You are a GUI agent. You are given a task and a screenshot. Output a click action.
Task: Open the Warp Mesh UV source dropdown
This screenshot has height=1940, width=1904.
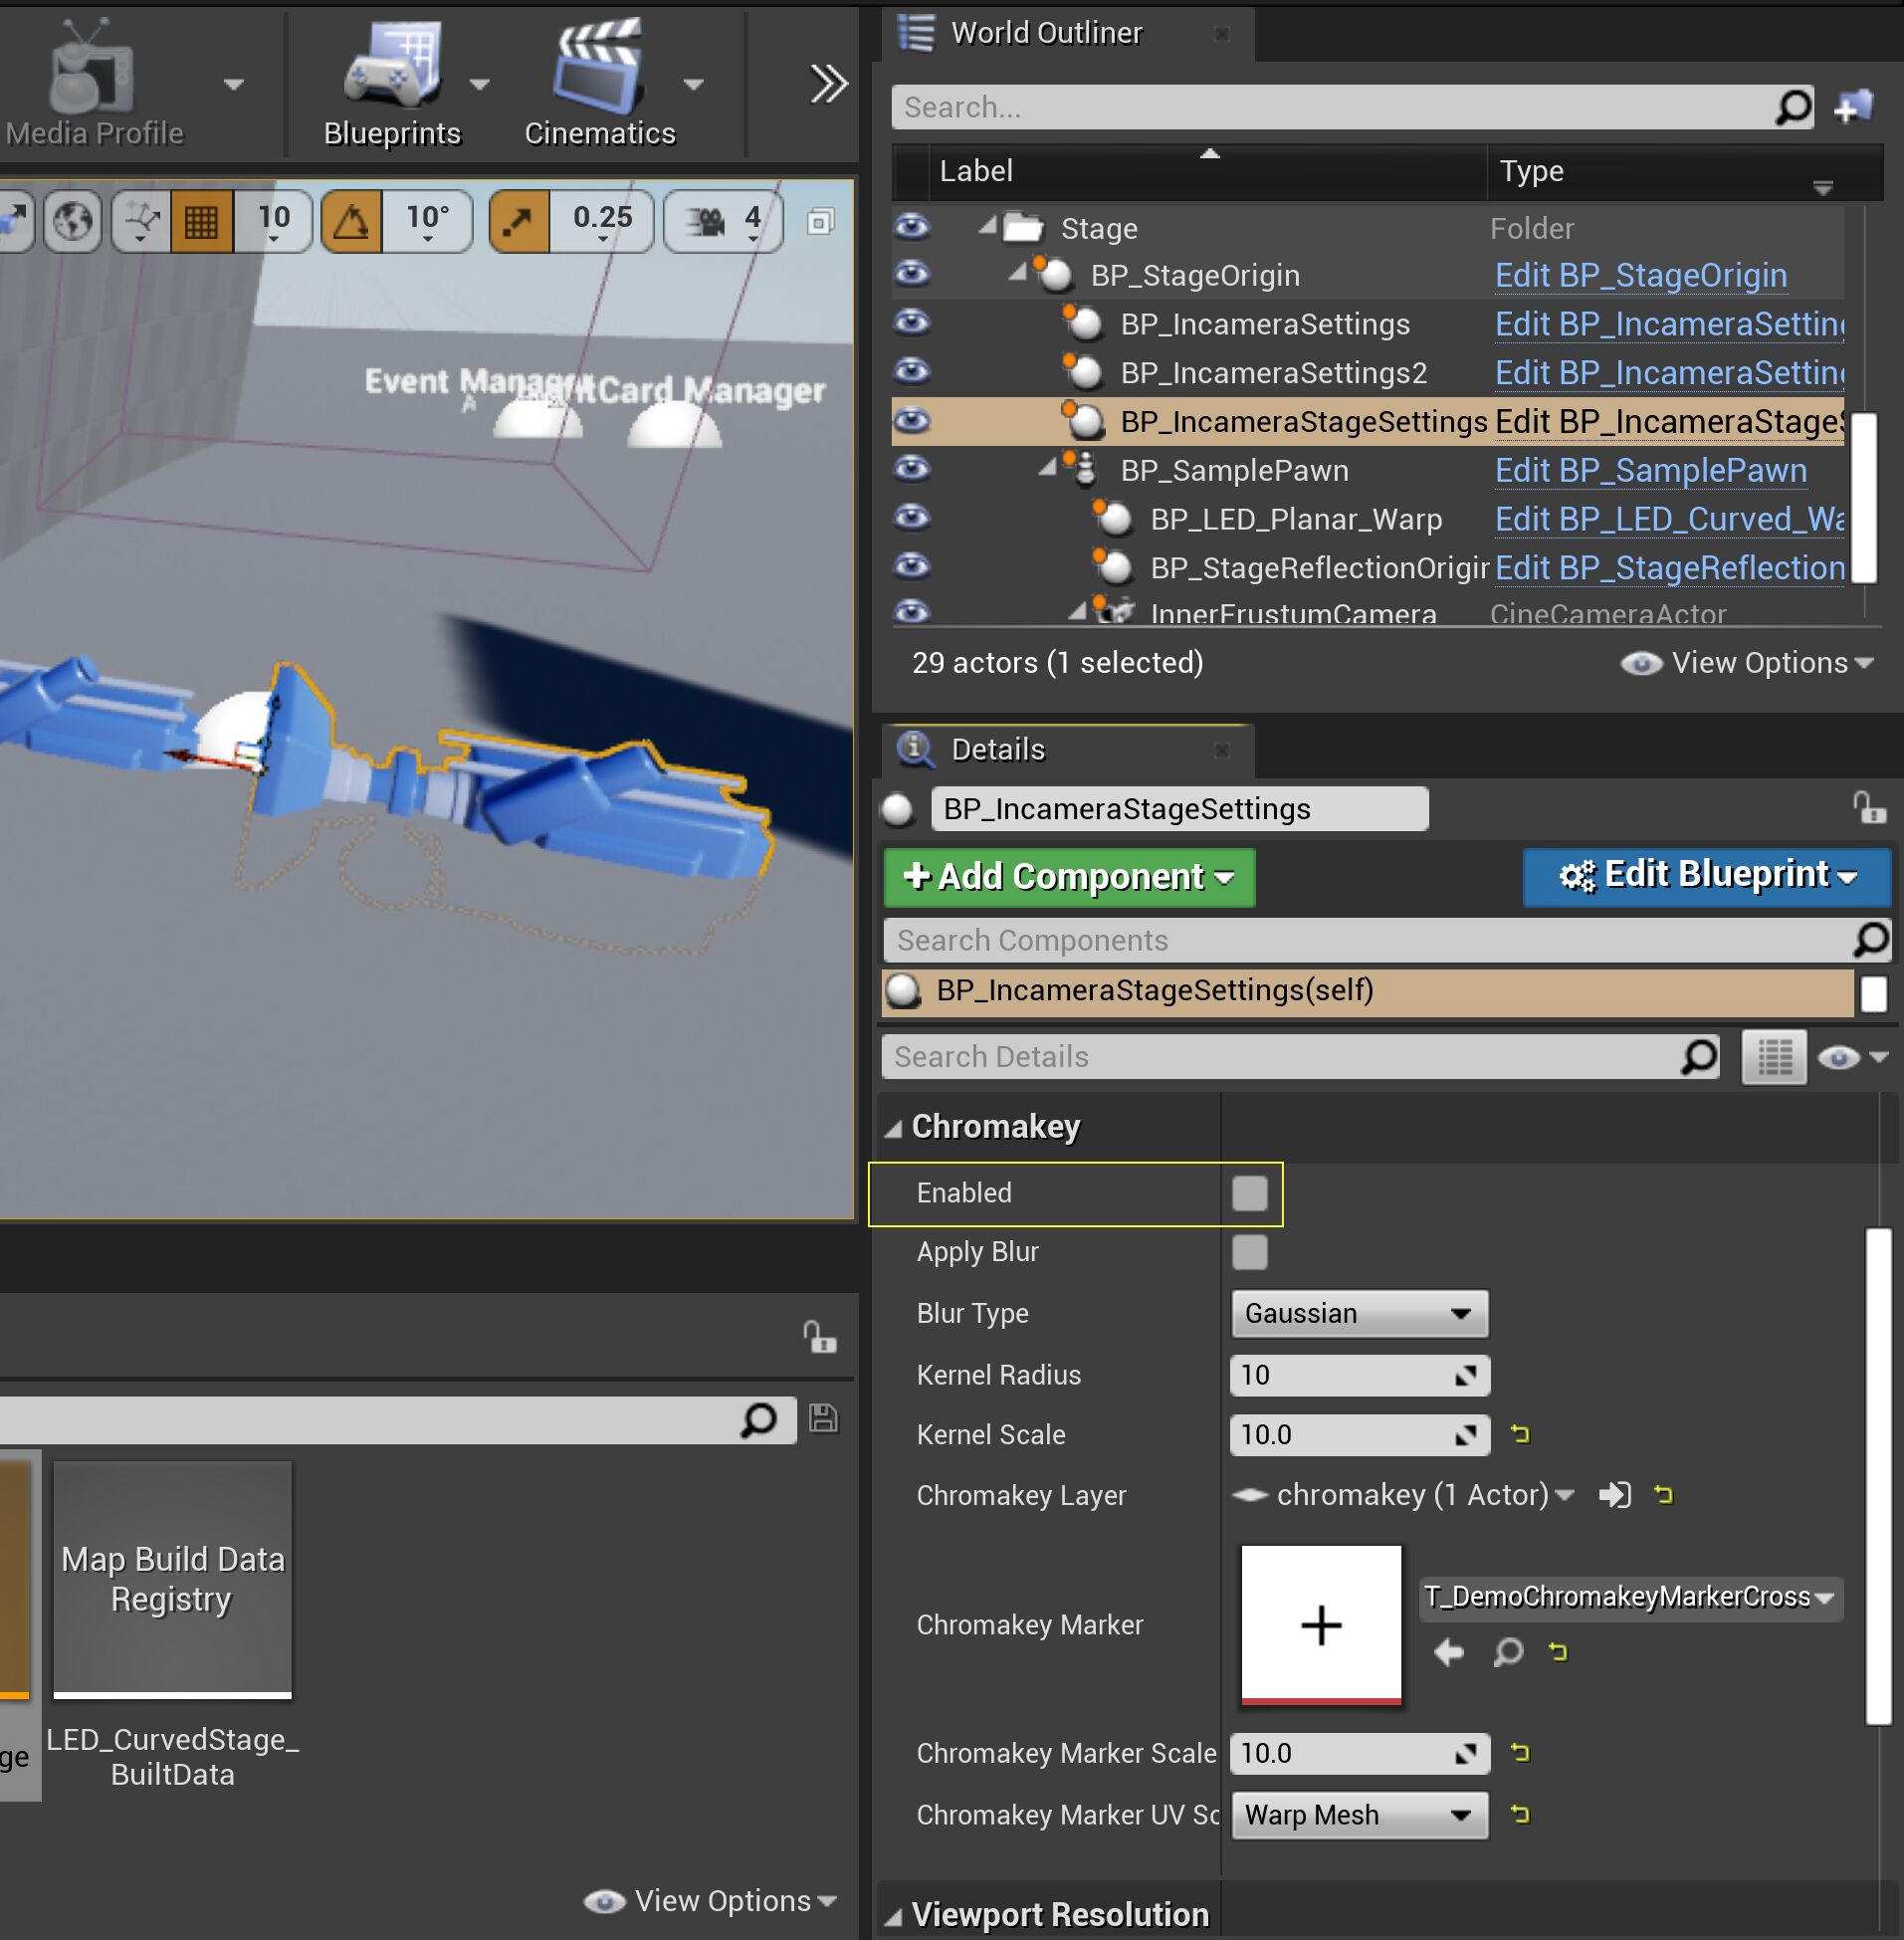pyautogui.click(x=1358, y=1815)
